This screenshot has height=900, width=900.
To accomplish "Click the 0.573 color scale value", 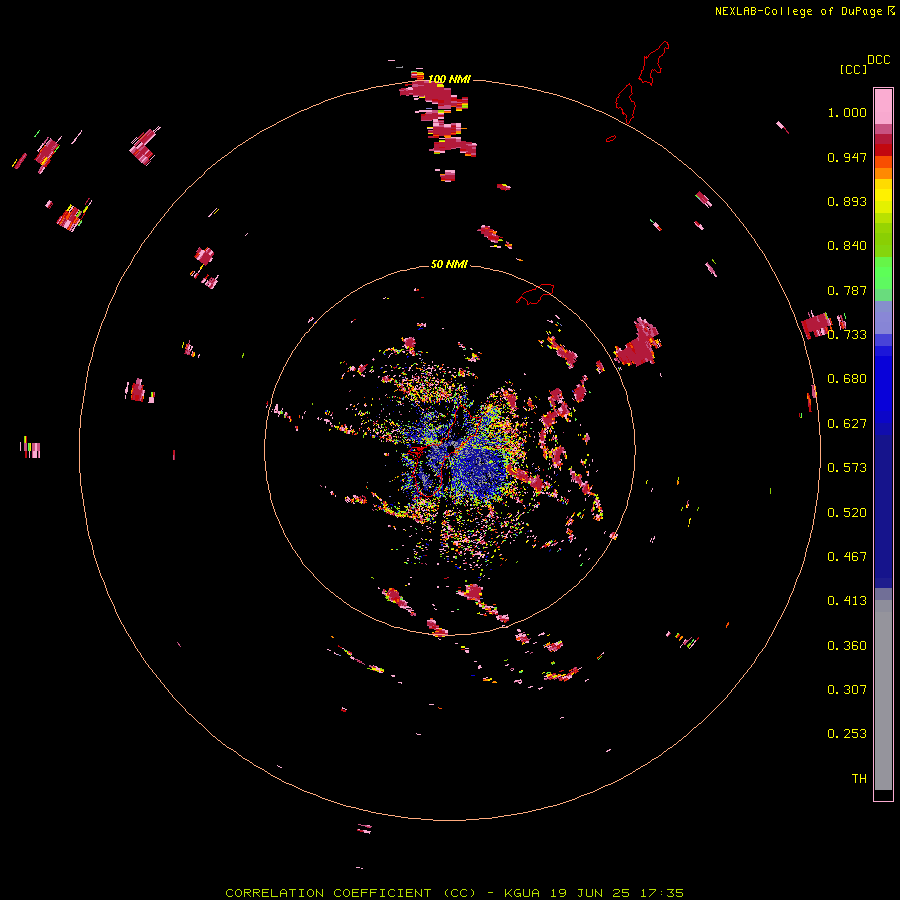I will point(847,468).
